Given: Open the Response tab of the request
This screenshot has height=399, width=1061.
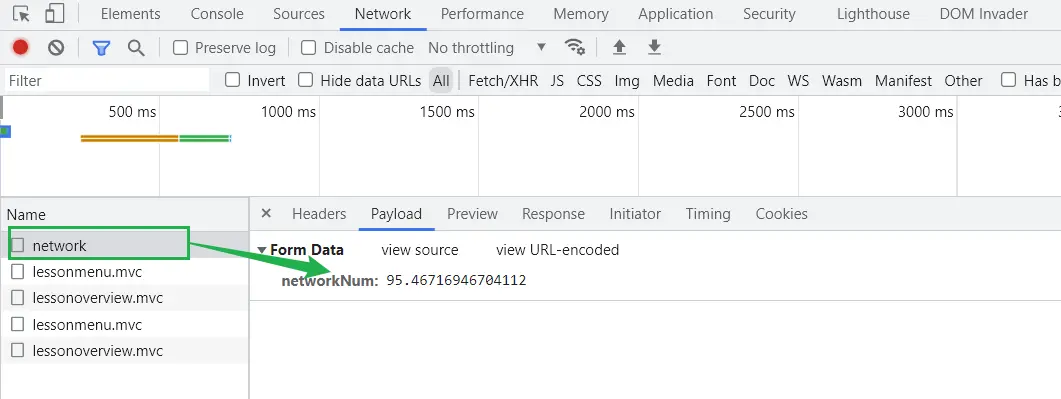Looking at the screenshot, I should tap(553, 214).
